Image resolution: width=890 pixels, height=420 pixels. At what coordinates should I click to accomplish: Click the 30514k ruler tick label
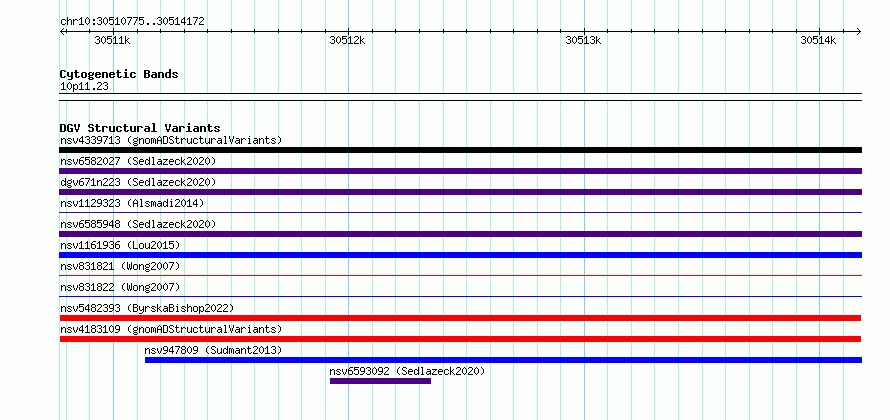pos(818,40)
